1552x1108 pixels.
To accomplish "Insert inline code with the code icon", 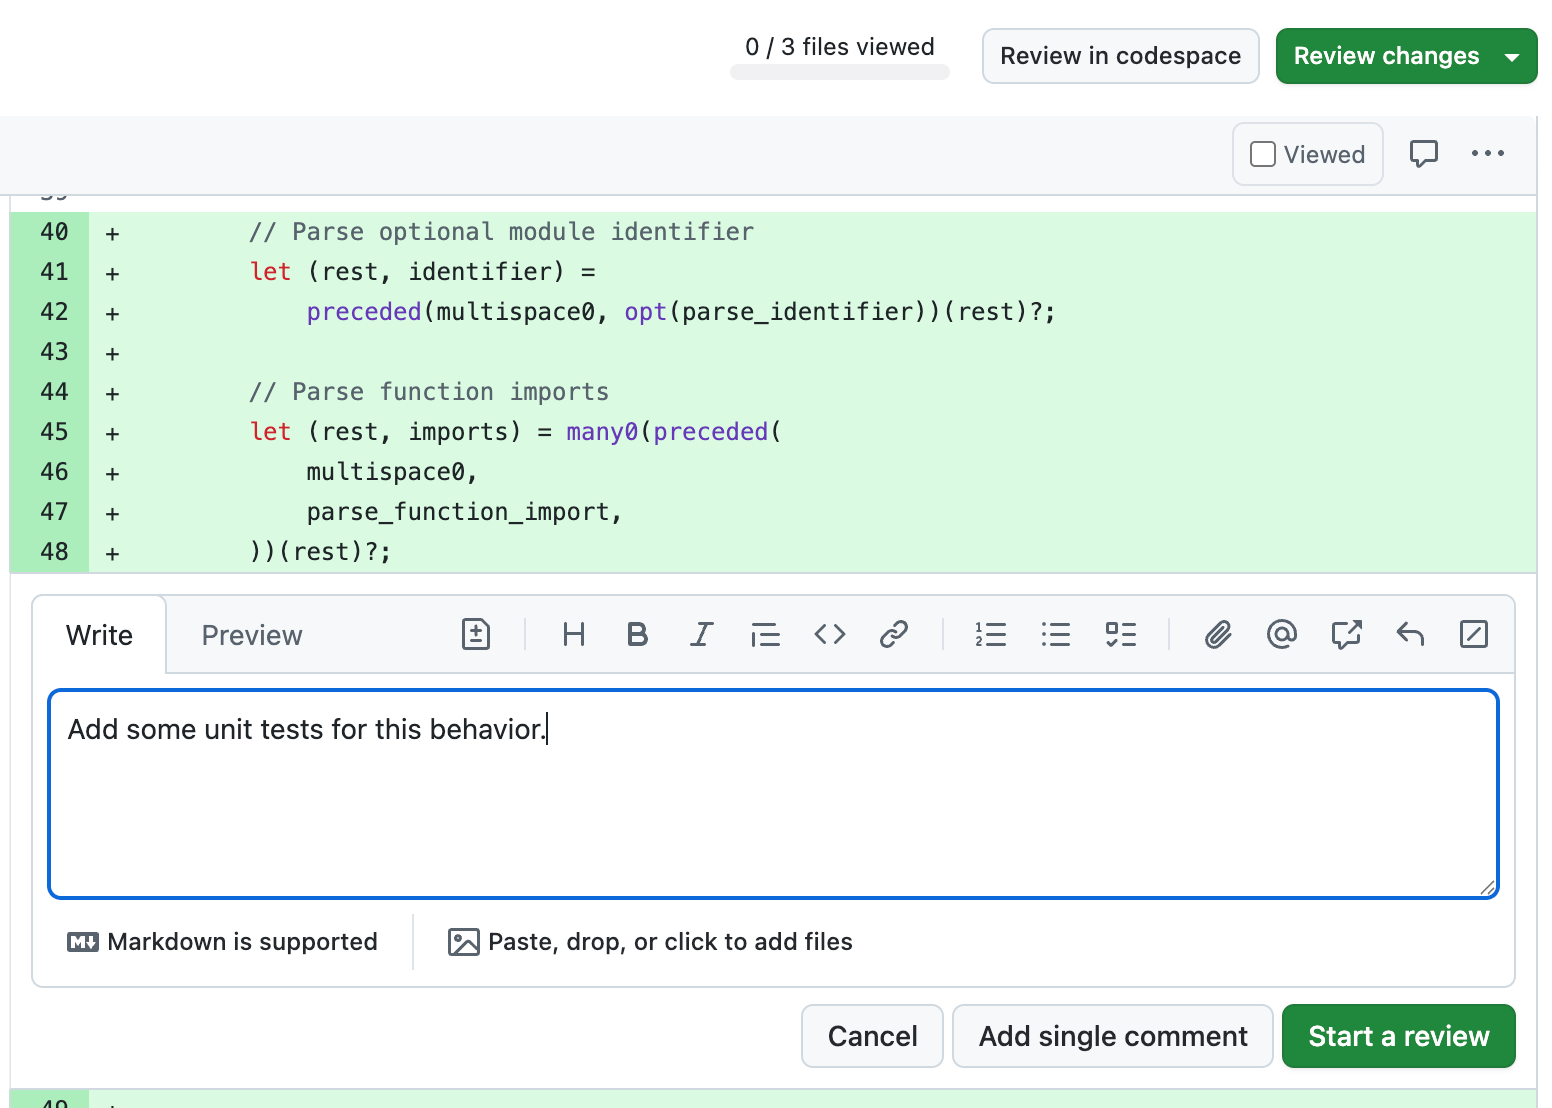I will 829,634.
